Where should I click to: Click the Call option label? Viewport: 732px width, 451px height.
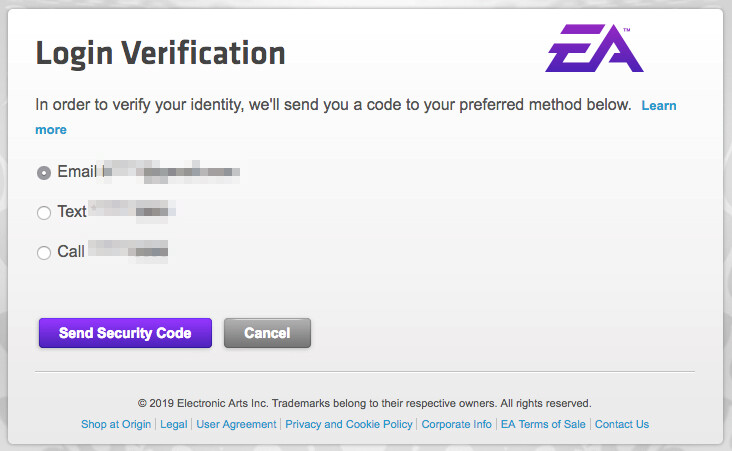tap(71, 252)
